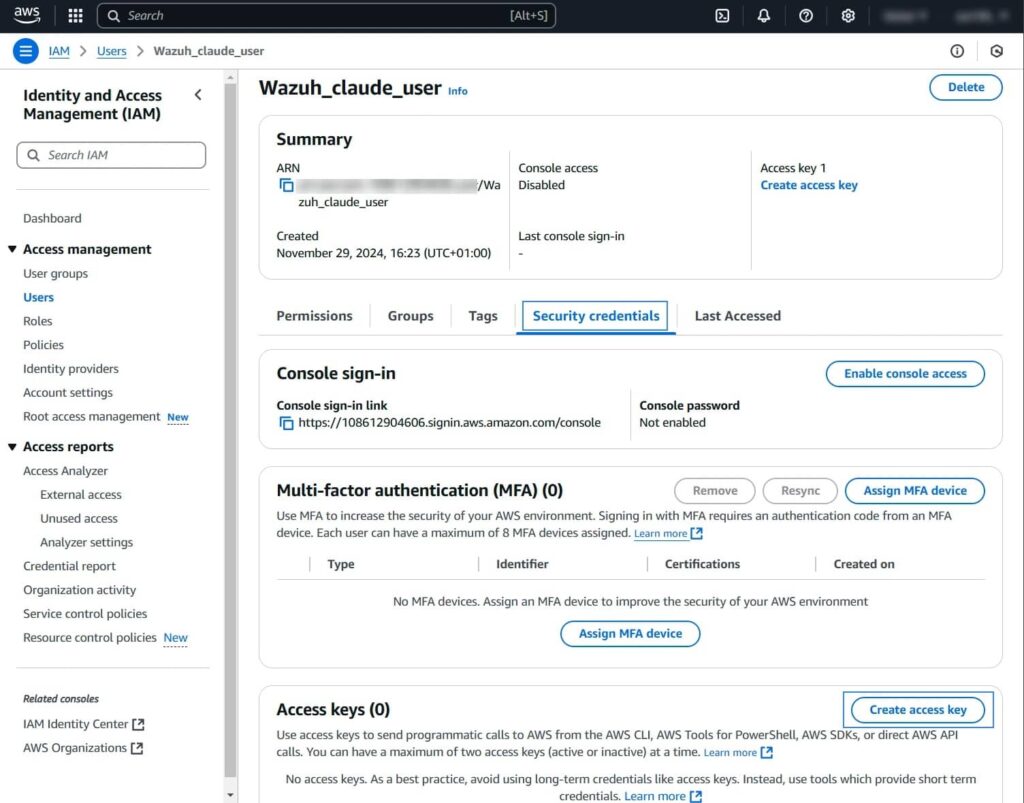Open the Last Accessed tab

pos(737,316)
